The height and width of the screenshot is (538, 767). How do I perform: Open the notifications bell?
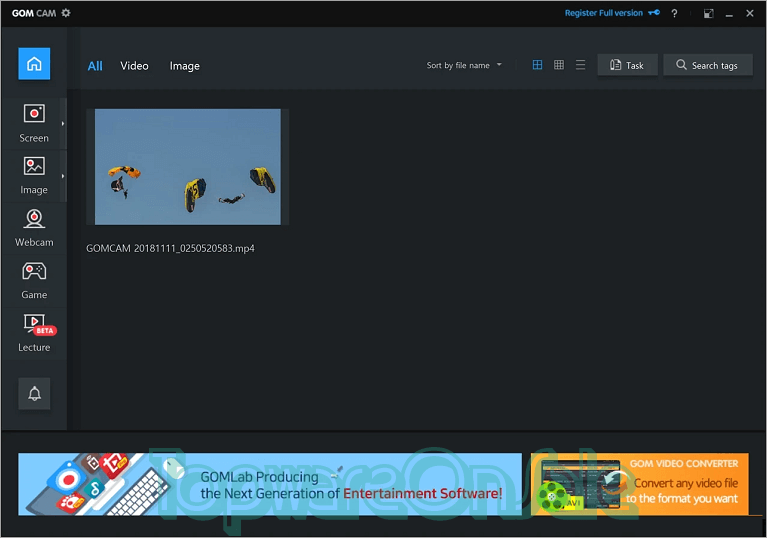(34, 393)
